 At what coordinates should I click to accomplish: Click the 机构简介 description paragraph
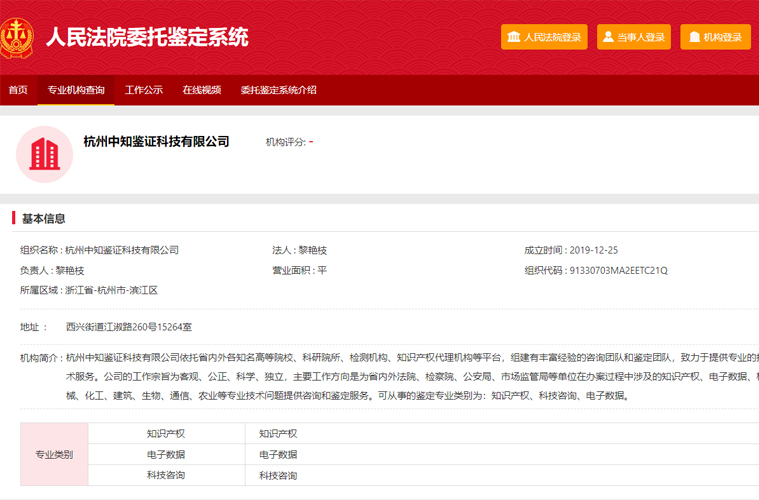(412, 377)
